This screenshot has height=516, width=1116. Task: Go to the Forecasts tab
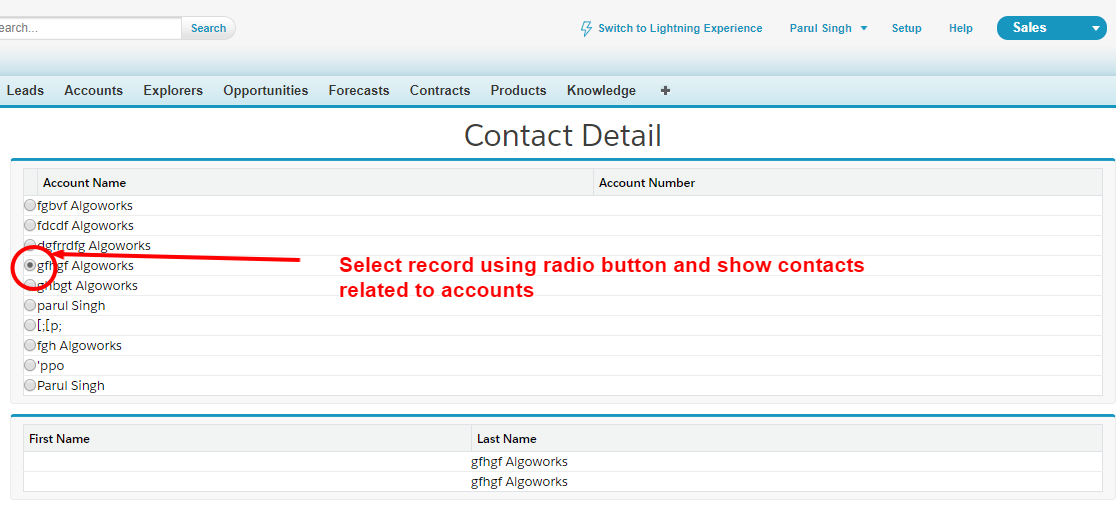click(358, 90)
